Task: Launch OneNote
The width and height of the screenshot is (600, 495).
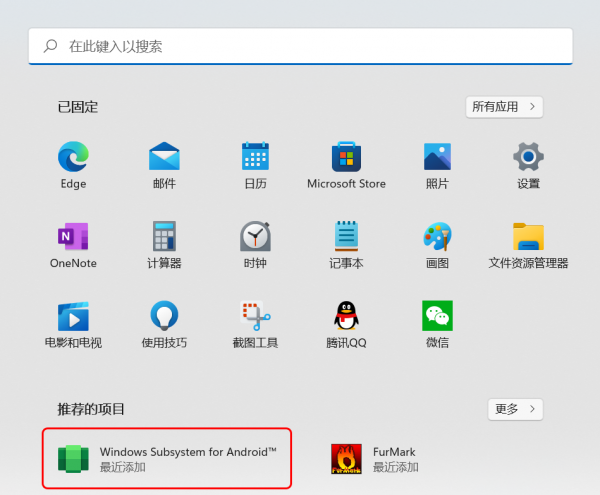Action: tap(73, 245)
